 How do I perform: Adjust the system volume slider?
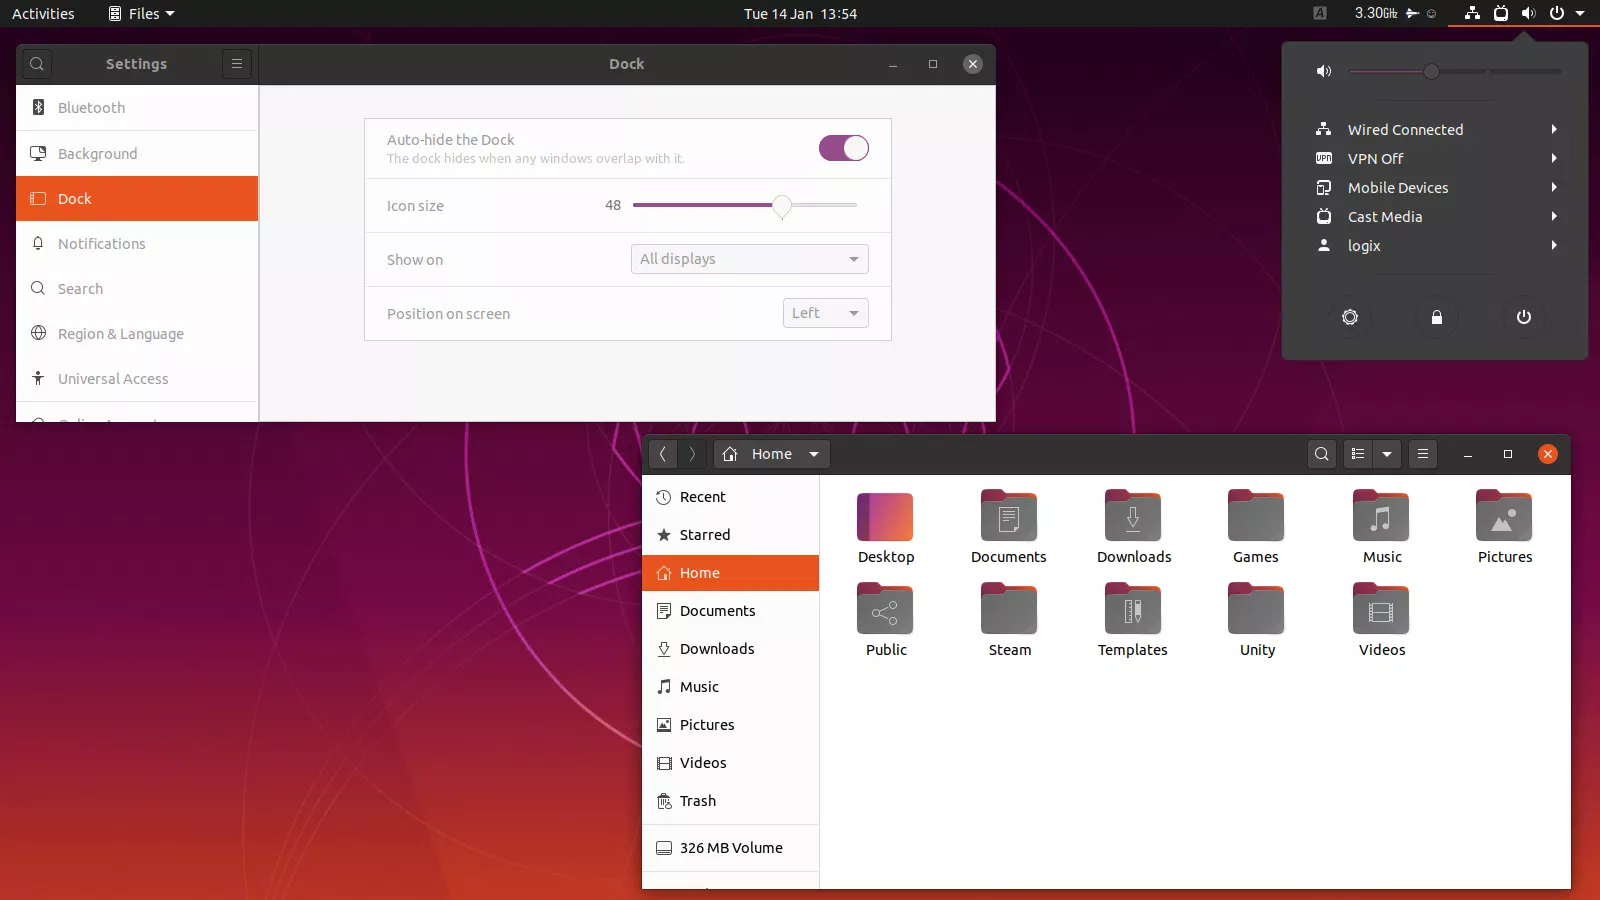click(x=1455, y=71)
